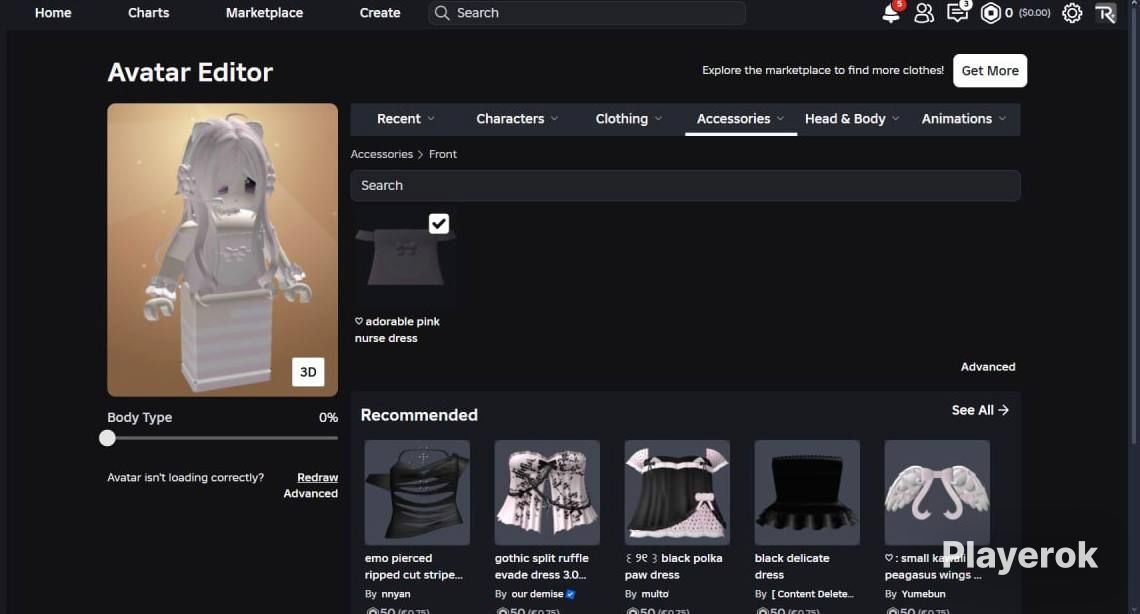This screenshot has height=614, width=1140.
Task: Click the adorable pink nurse dress title
Action: click(x=398, y=330)
